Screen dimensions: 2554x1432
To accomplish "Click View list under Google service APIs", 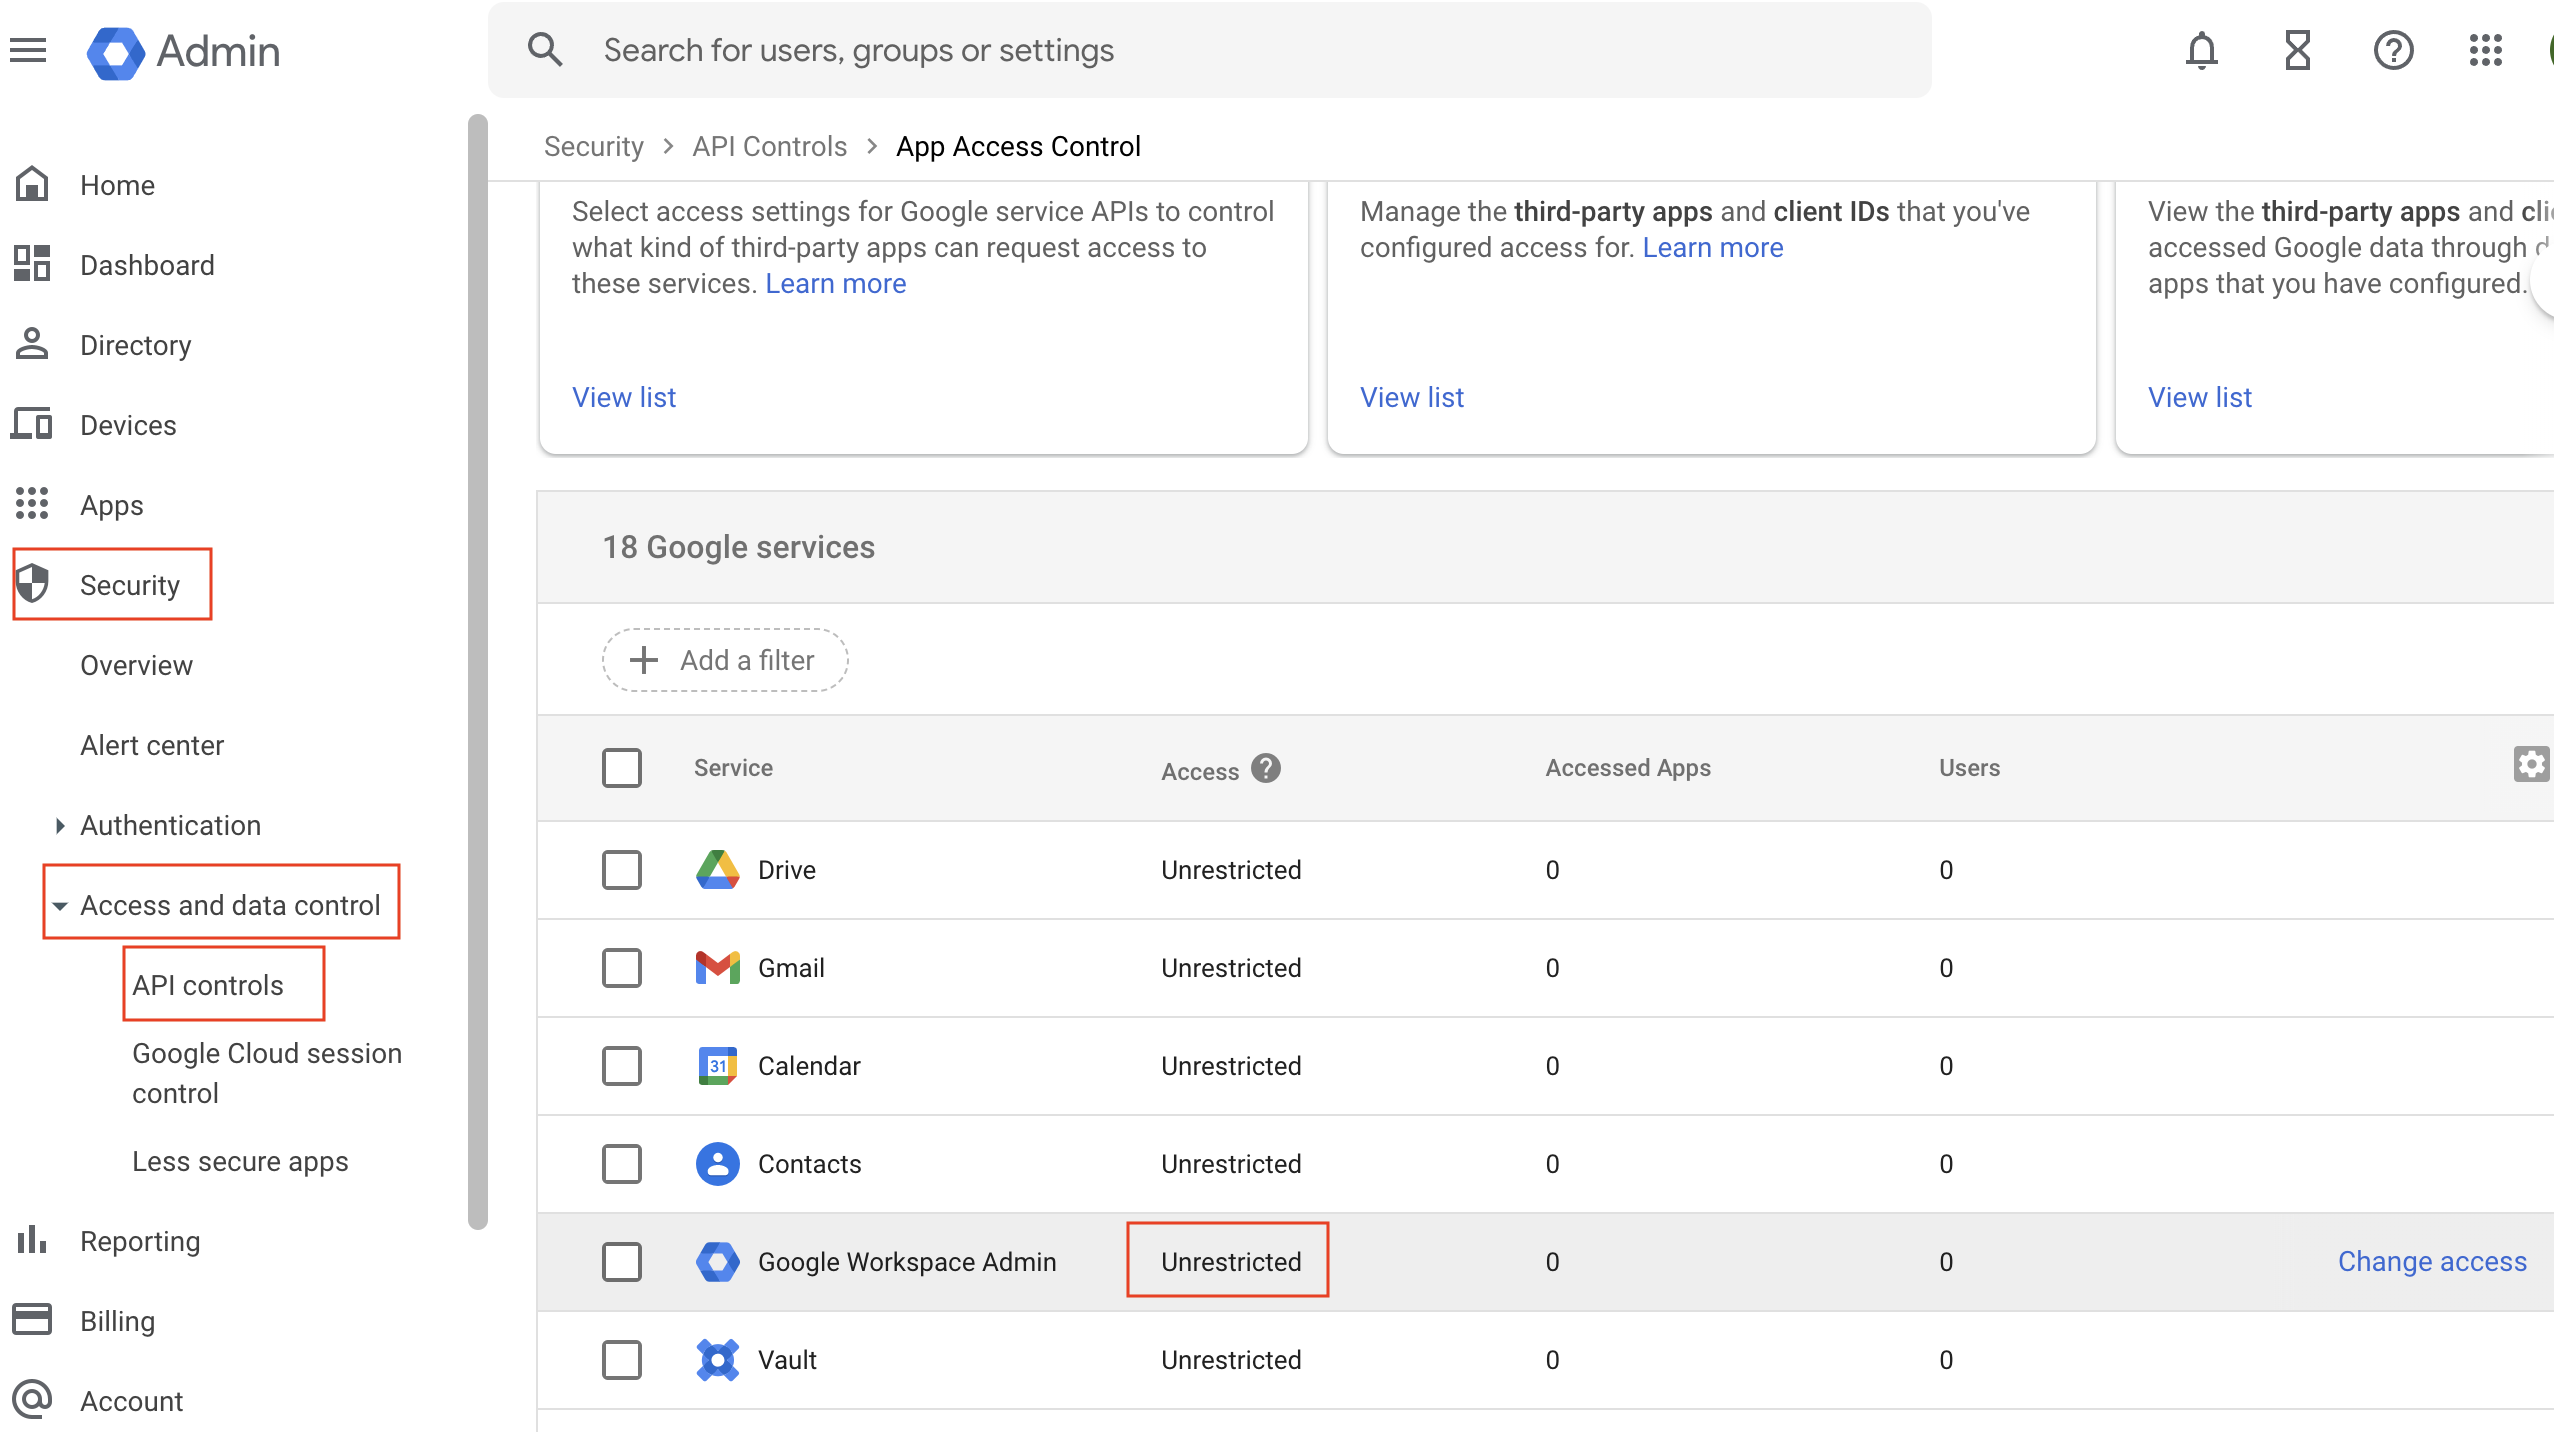I will pos(624,397).
